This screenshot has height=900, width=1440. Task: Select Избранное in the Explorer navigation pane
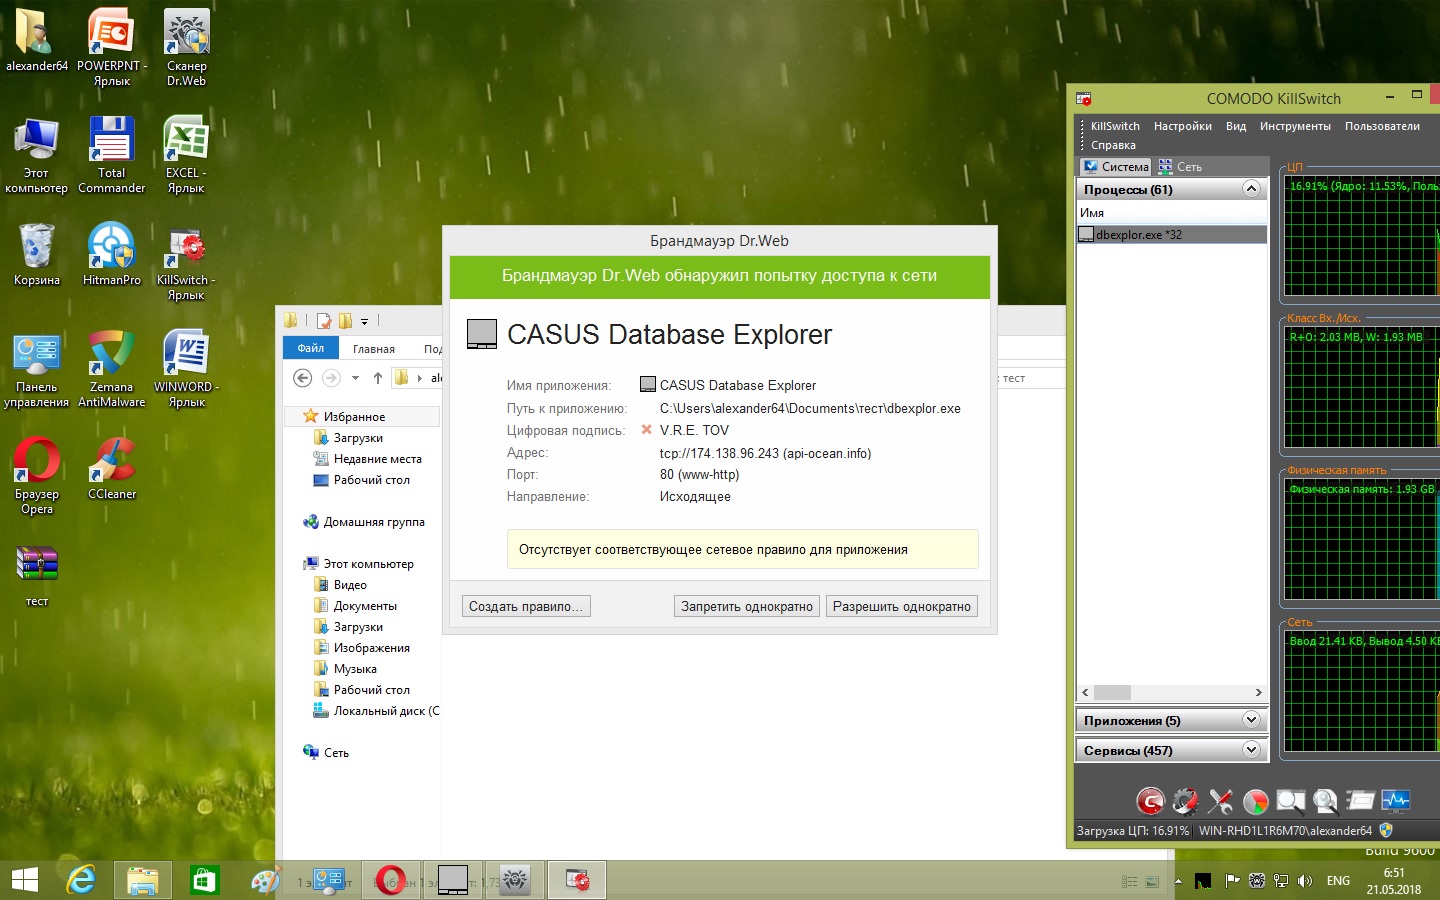pyautogui.click(x=354, y=416)
